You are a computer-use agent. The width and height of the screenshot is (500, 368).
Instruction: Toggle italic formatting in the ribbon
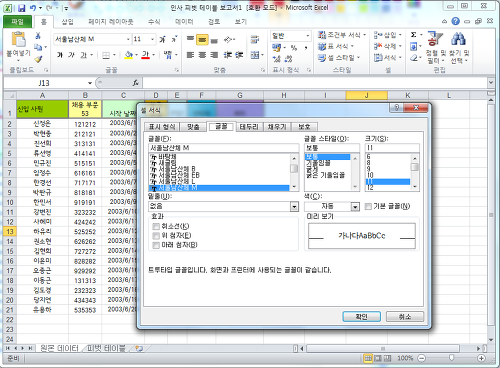[71, 55]
